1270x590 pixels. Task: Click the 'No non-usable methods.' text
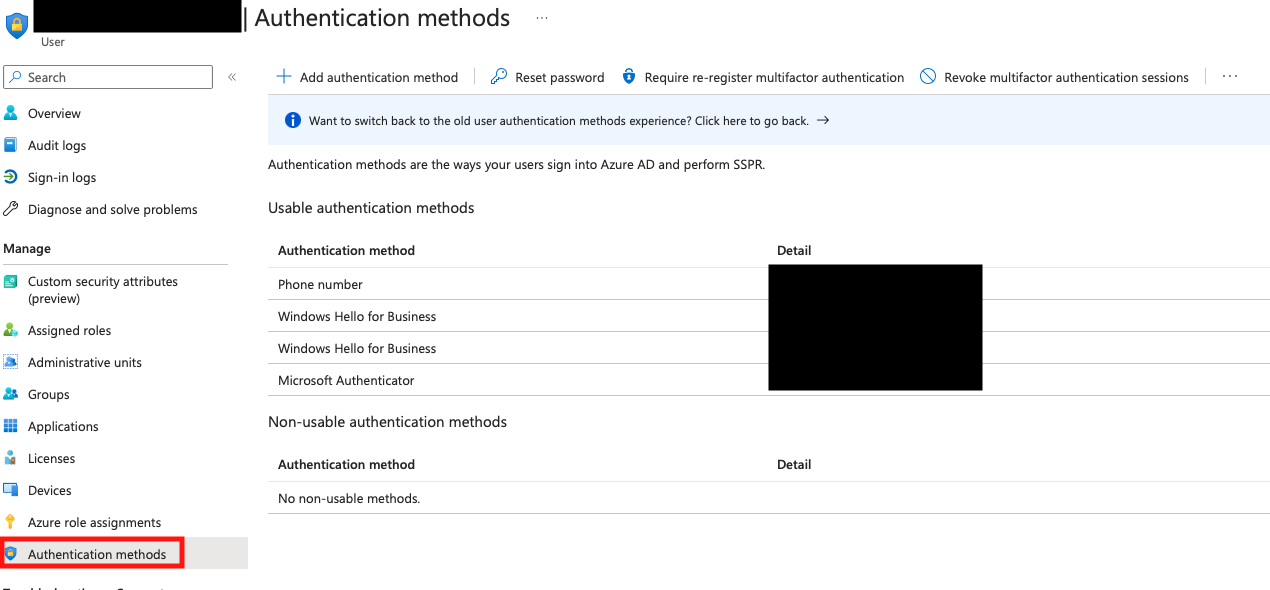click(x=349, y=499)
